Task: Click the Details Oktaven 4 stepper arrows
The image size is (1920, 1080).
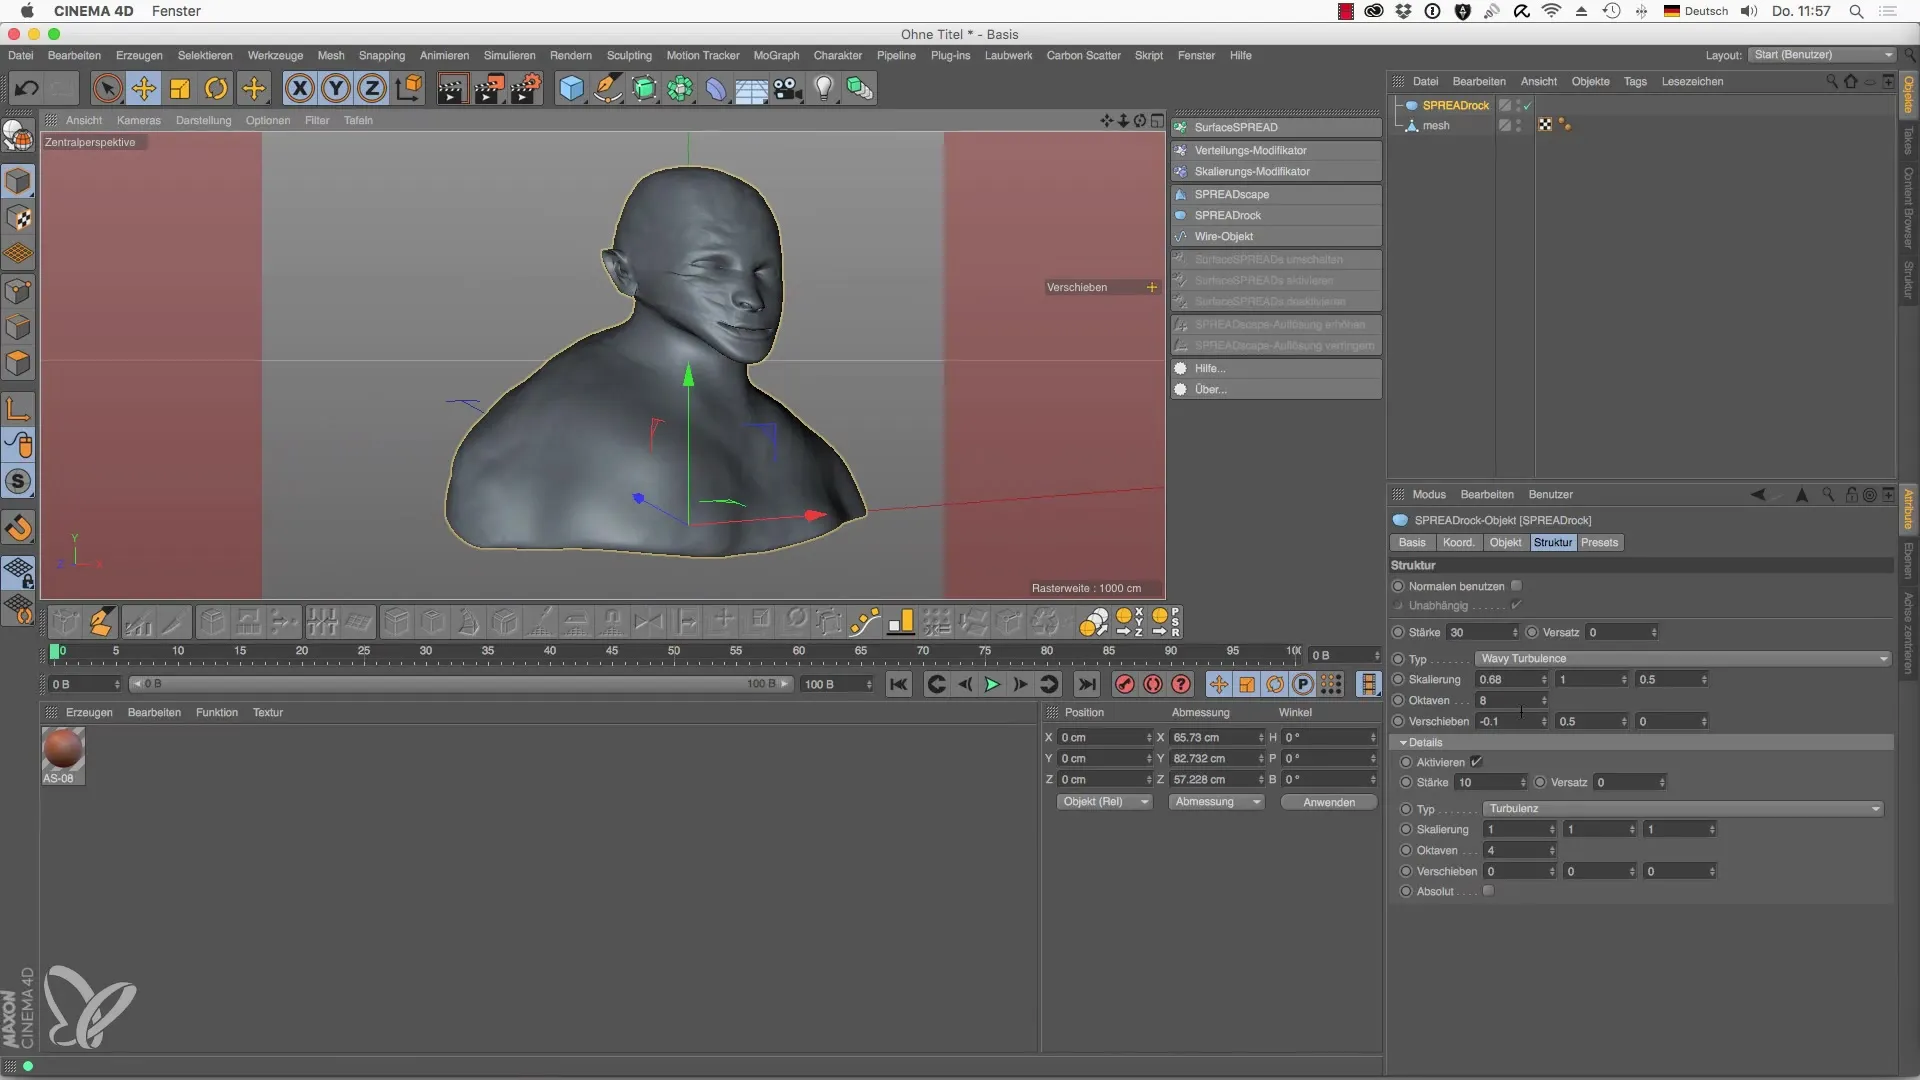Action: tap(1552, 851)
